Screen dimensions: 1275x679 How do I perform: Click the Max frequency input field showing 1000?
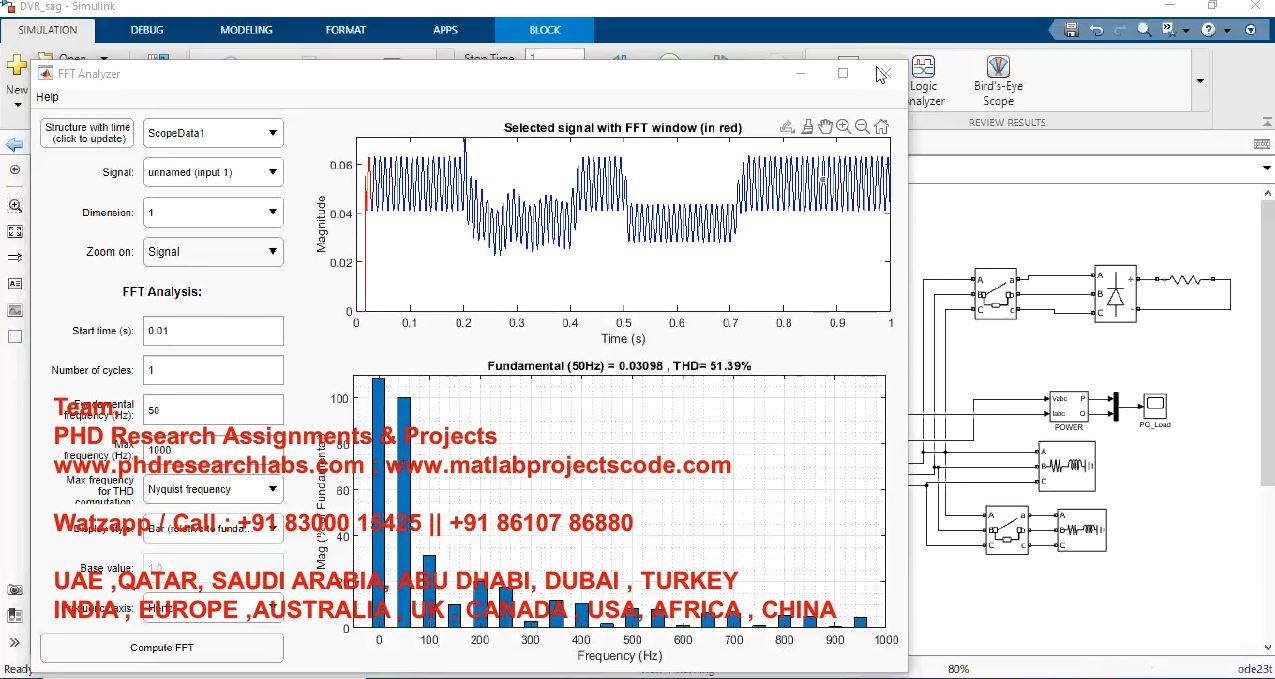point(213,450)
